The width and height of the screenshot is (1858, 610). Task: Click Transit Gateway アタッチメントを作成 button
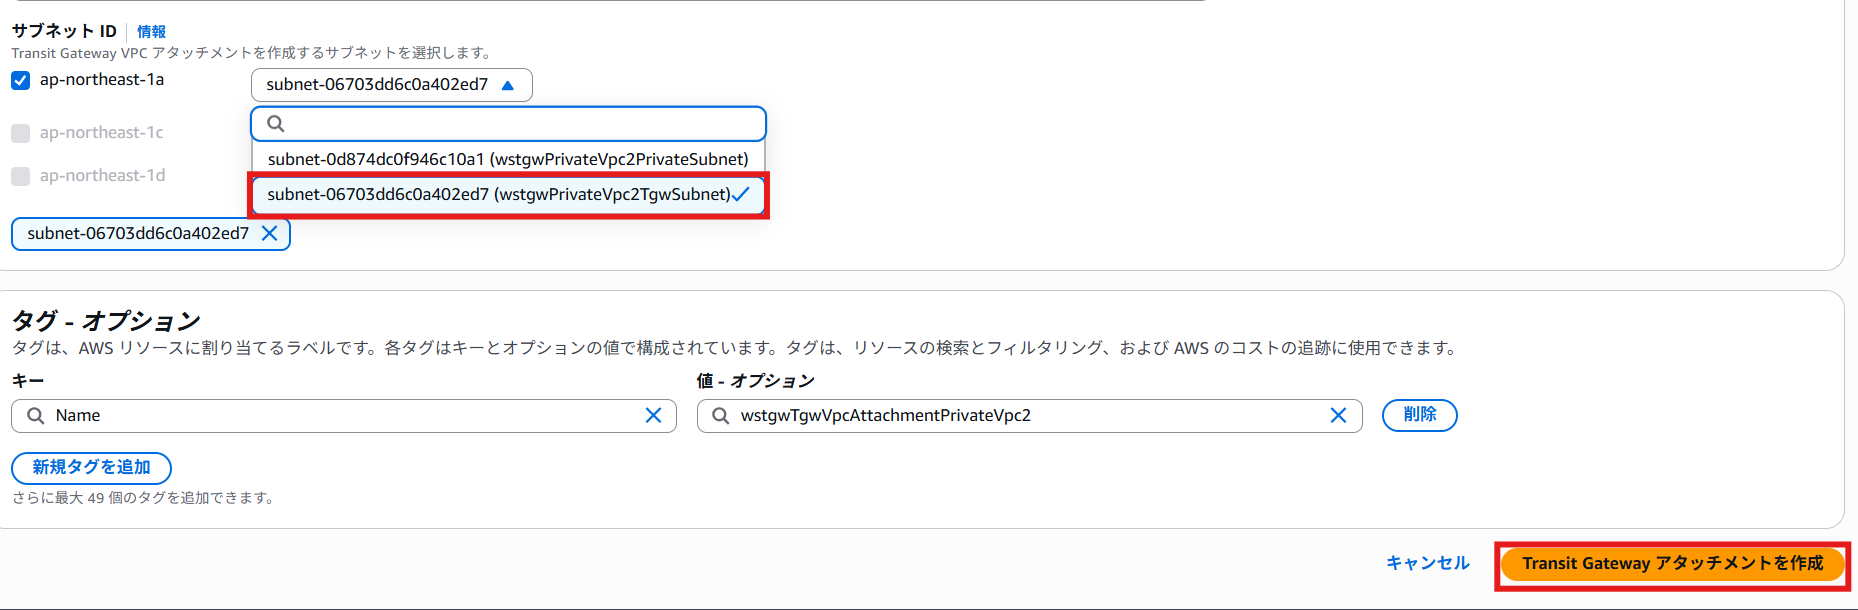[x=1672, y=564]
